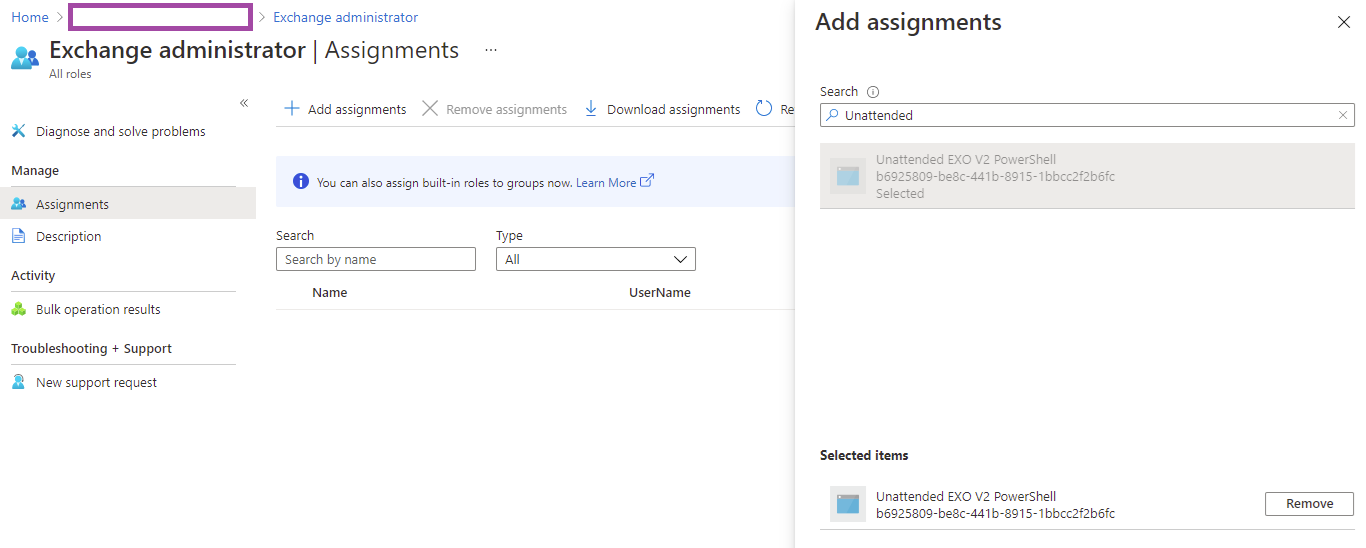Open Diagnose and solve problems

[x=121, y=131]
